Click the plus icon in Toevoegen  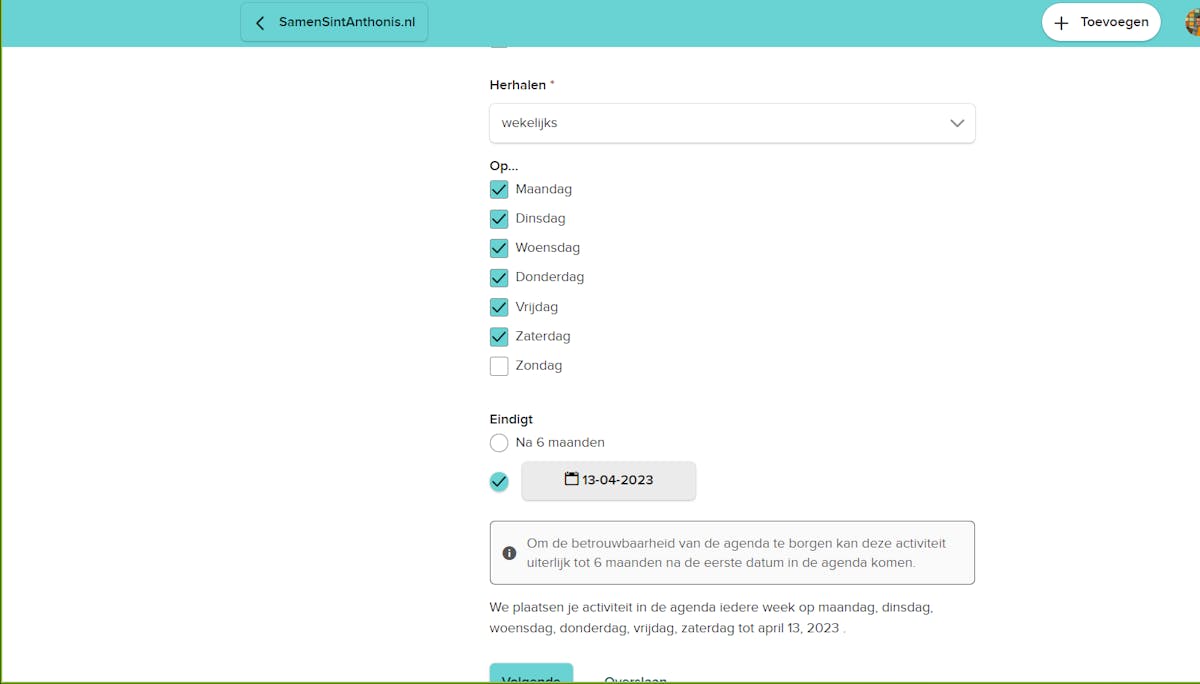(1062, 23)
